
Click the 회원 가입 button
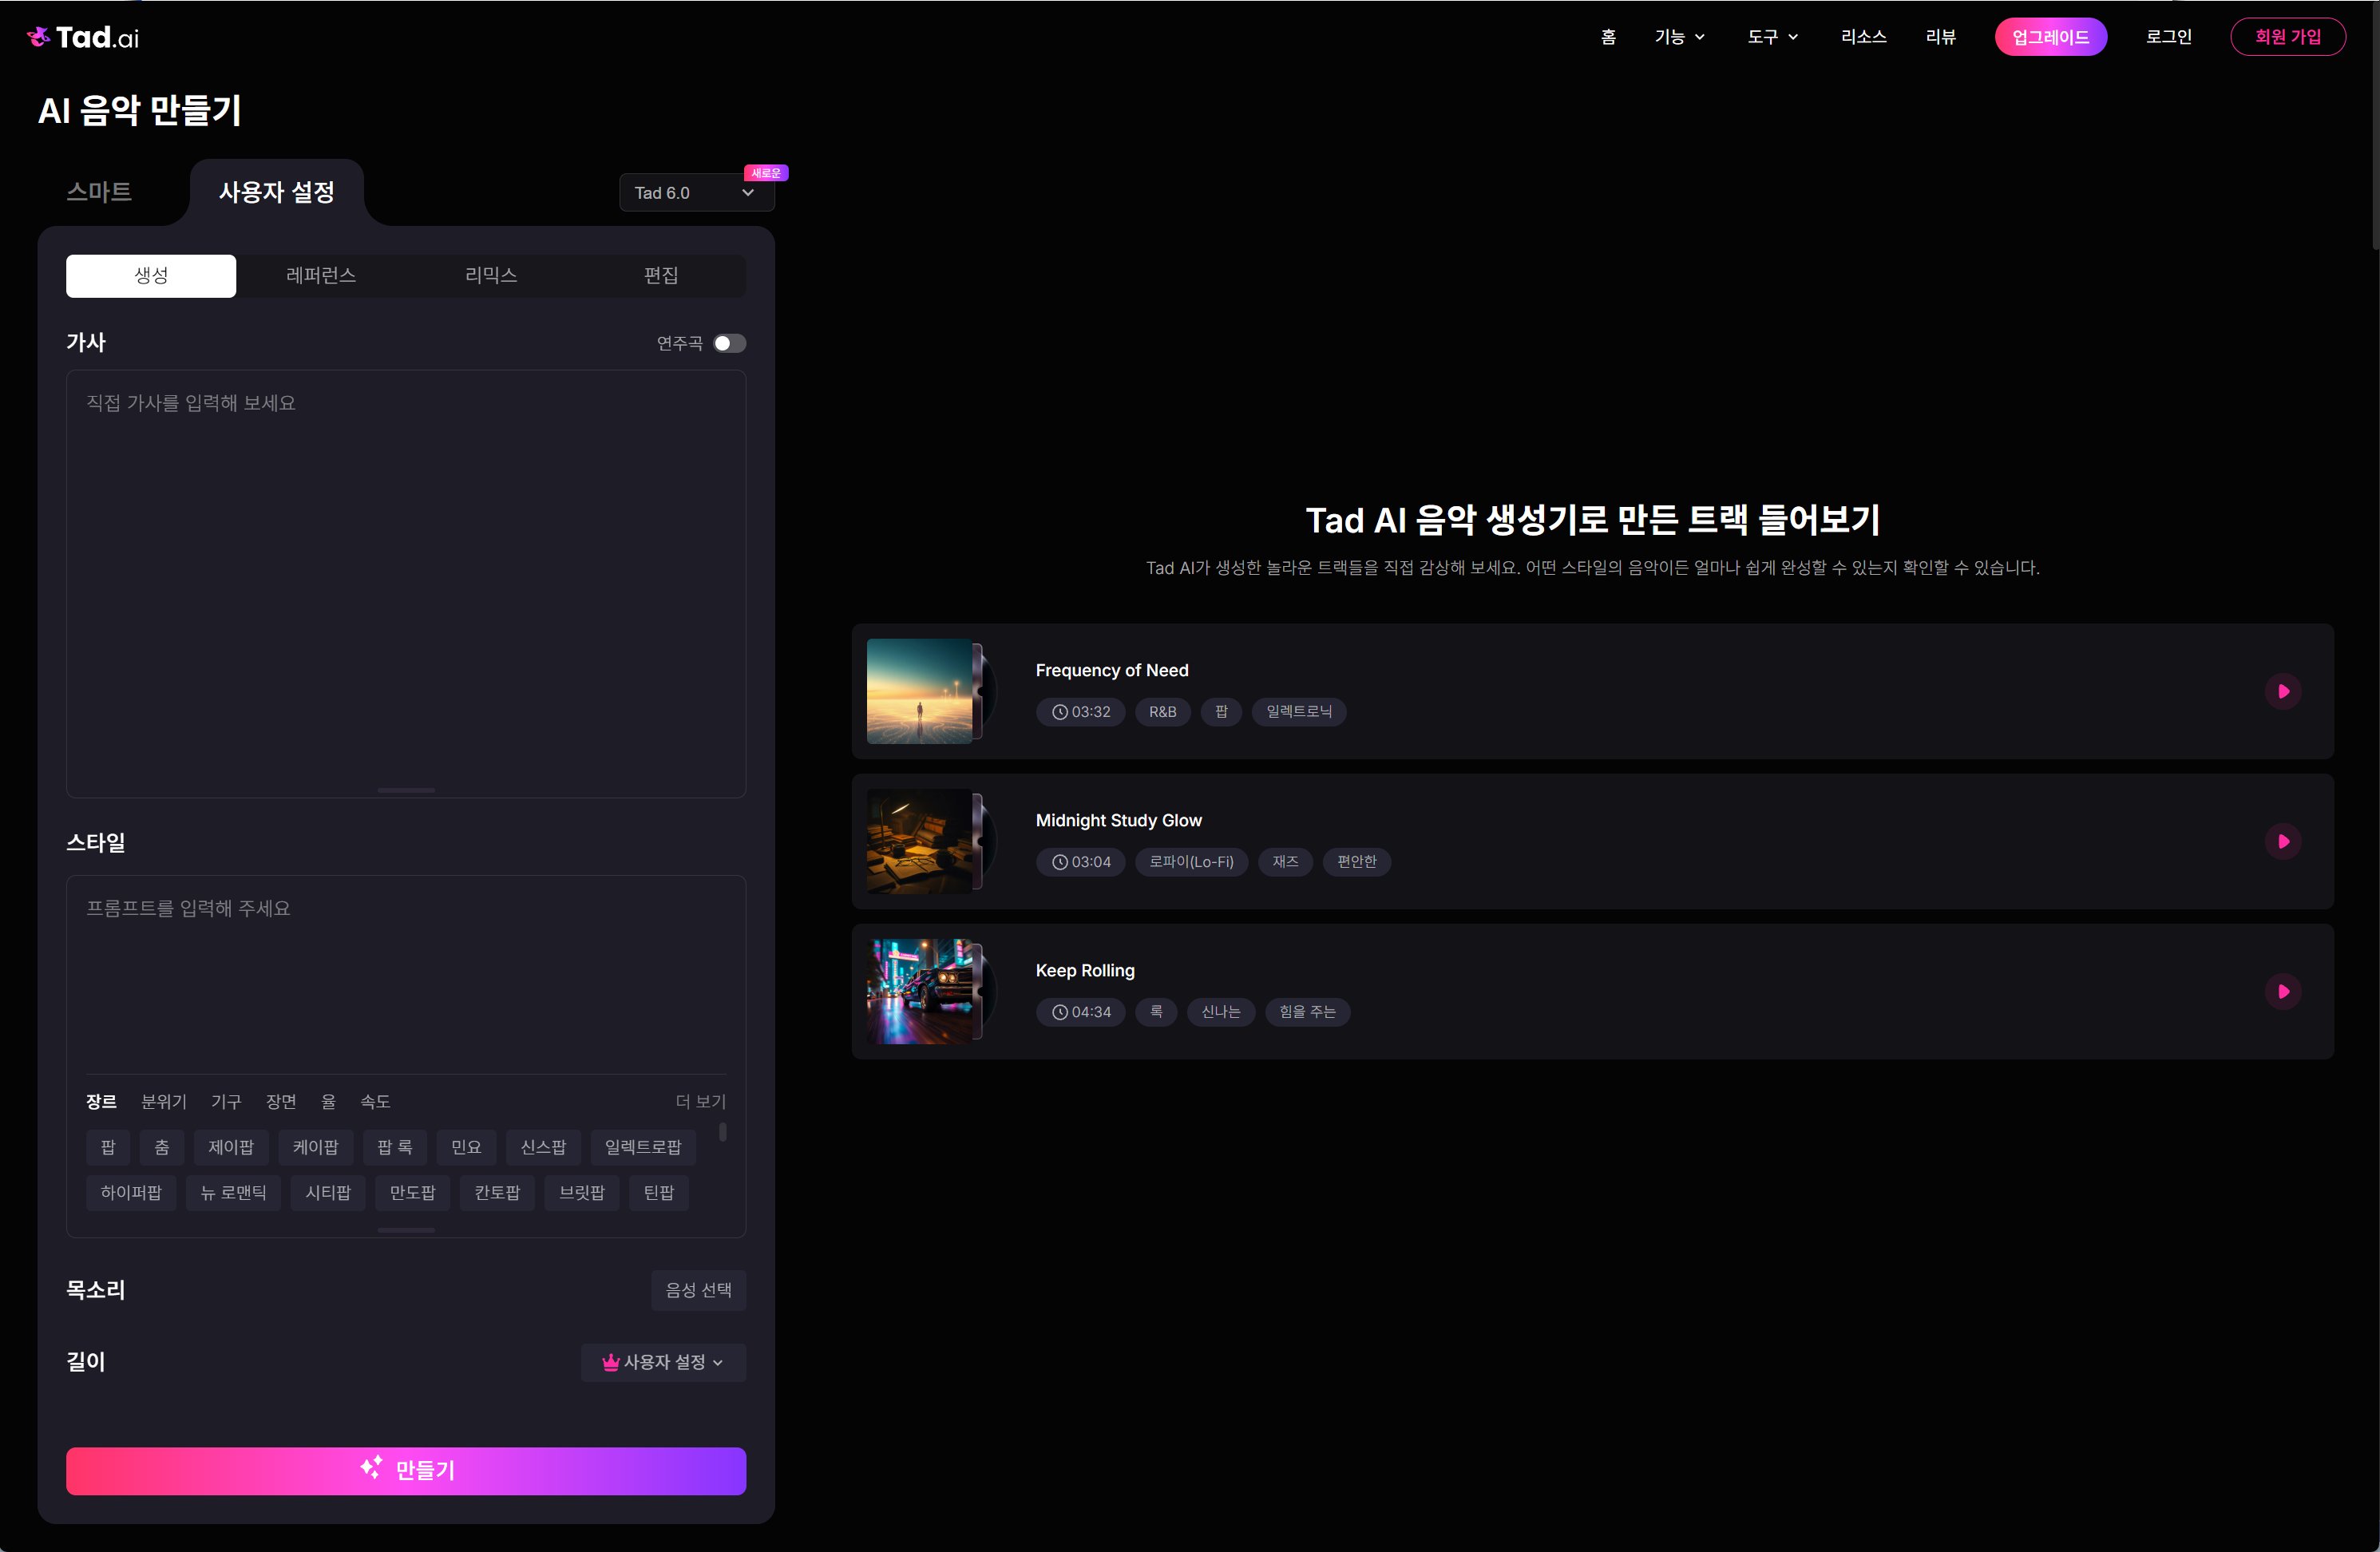[2287, 37]
